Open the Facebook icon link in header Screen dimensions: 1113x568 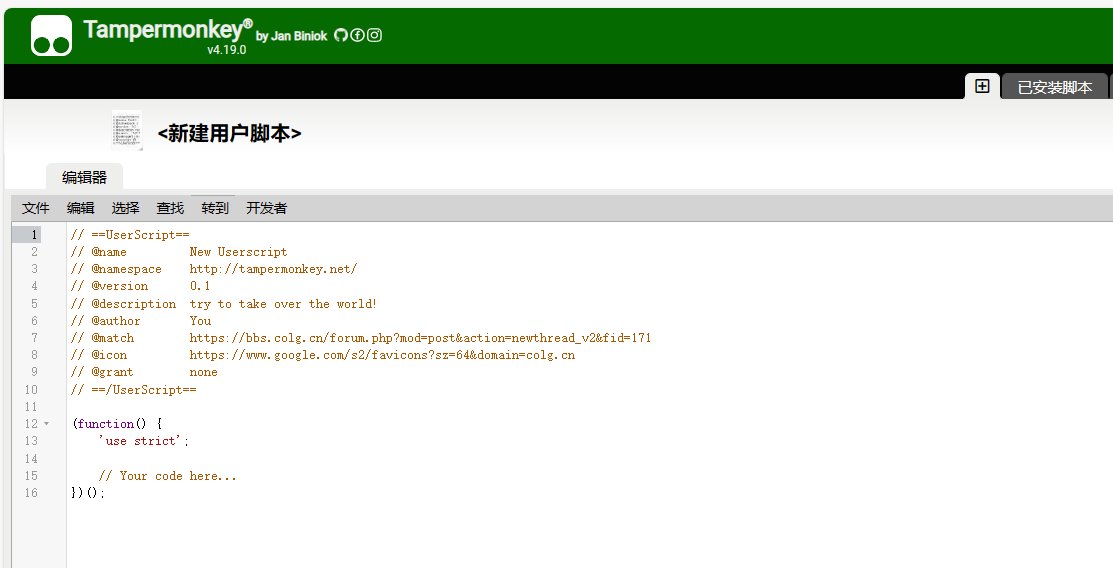[x=358, y=35]
